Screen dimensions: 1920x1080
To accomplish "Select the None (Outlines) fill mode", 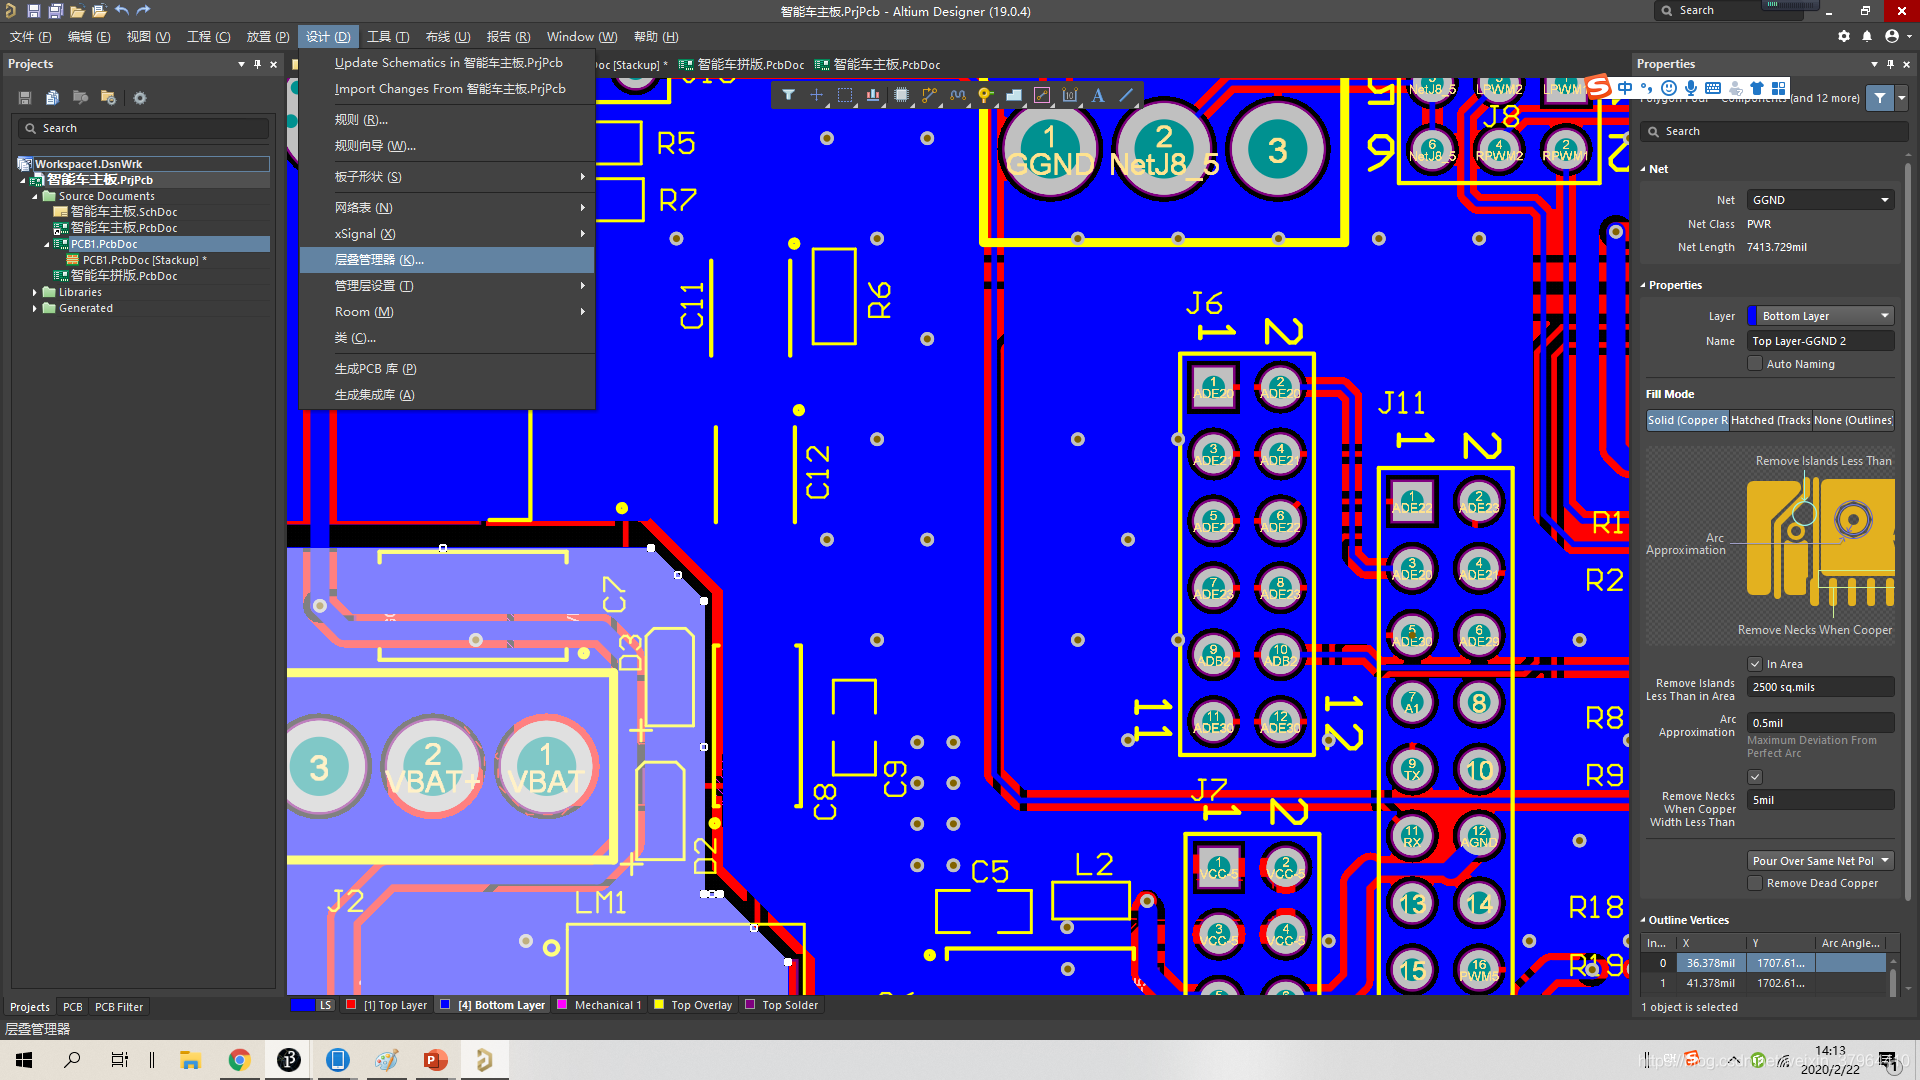I will pos(1853,420).
